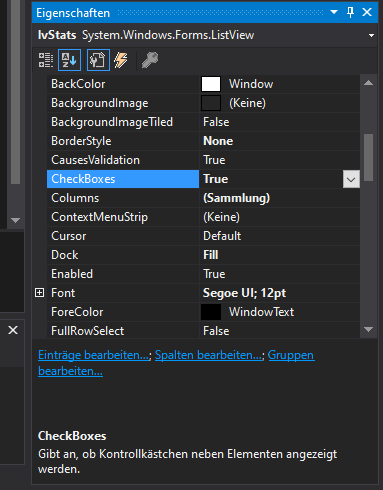This screenshot has height=490, width=383.
Task: Click the black ForeColor swatch
Action: pos(211,312)
